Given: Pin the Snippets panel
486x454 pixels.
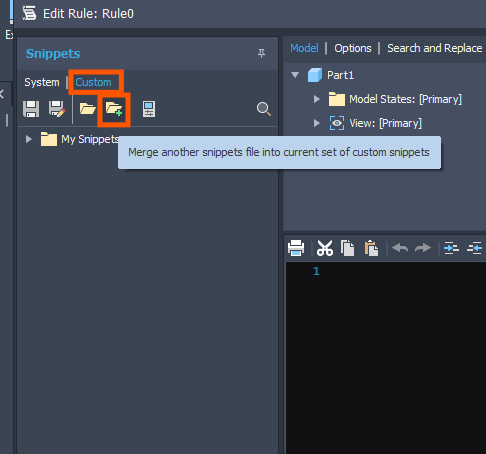Looking at the screenshot, I should (x=262, y=53).
